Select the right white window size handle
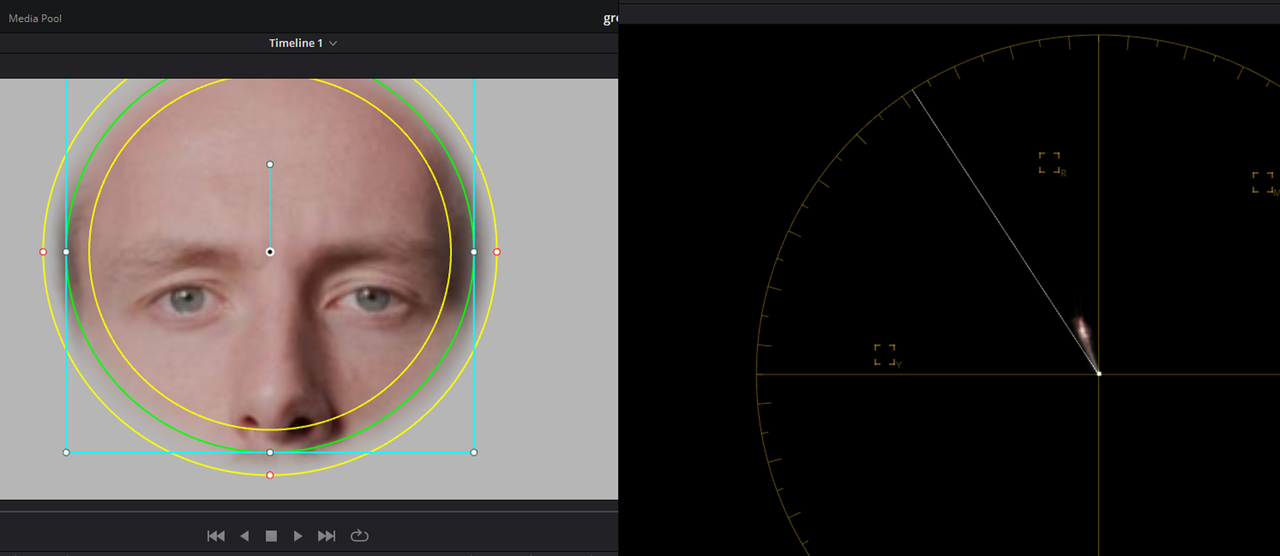 point(474,252)
